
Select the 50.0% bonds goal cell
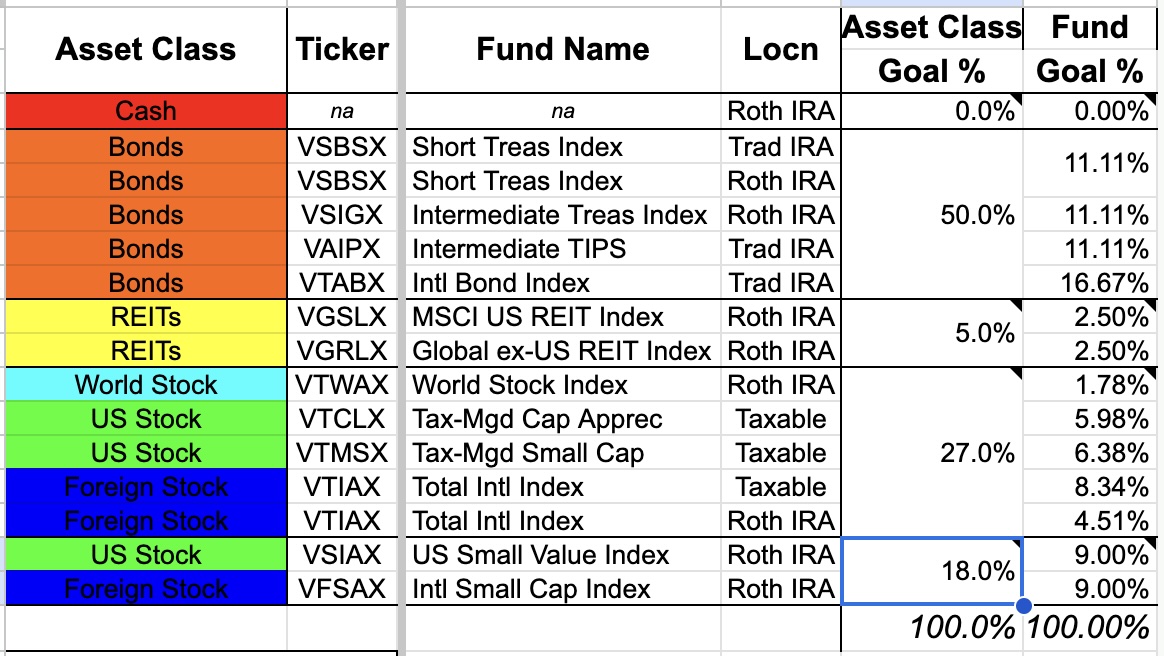(x=932, y=215)
